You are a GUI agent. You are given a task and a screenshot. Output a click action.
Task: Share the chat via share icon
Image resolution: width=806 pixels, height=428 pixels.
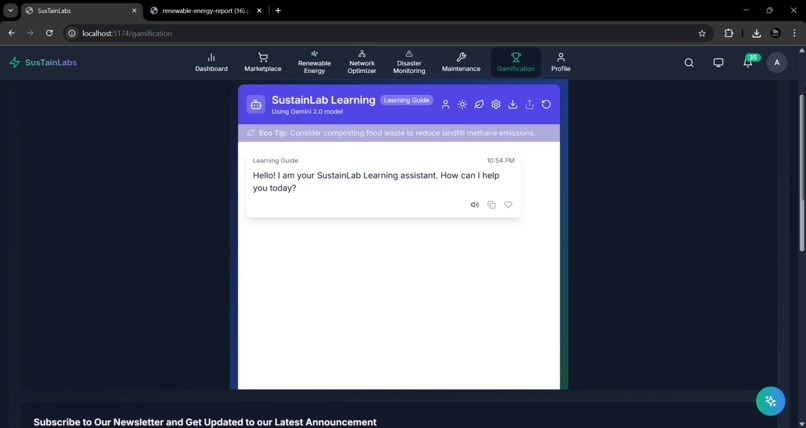pyautogui.click(x=529, y=104)
